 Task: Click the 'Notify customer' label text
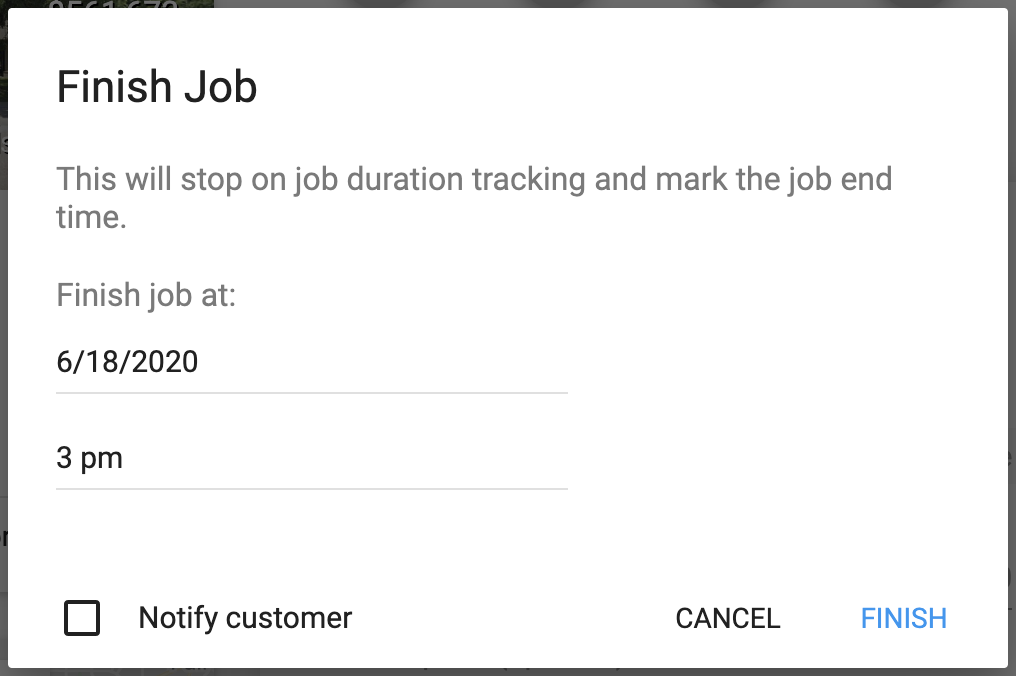245,618
